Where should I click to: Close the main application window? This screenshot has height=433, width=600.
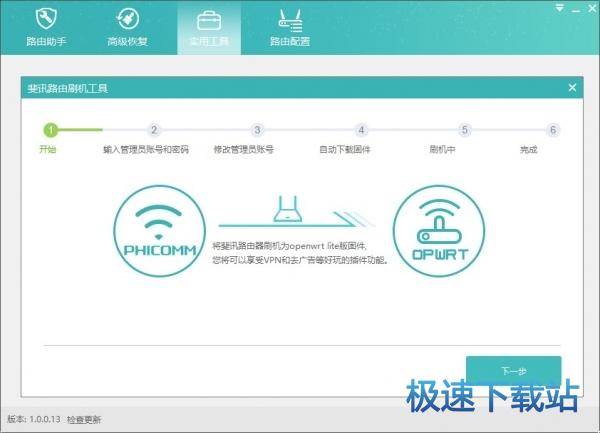(592, 8)
